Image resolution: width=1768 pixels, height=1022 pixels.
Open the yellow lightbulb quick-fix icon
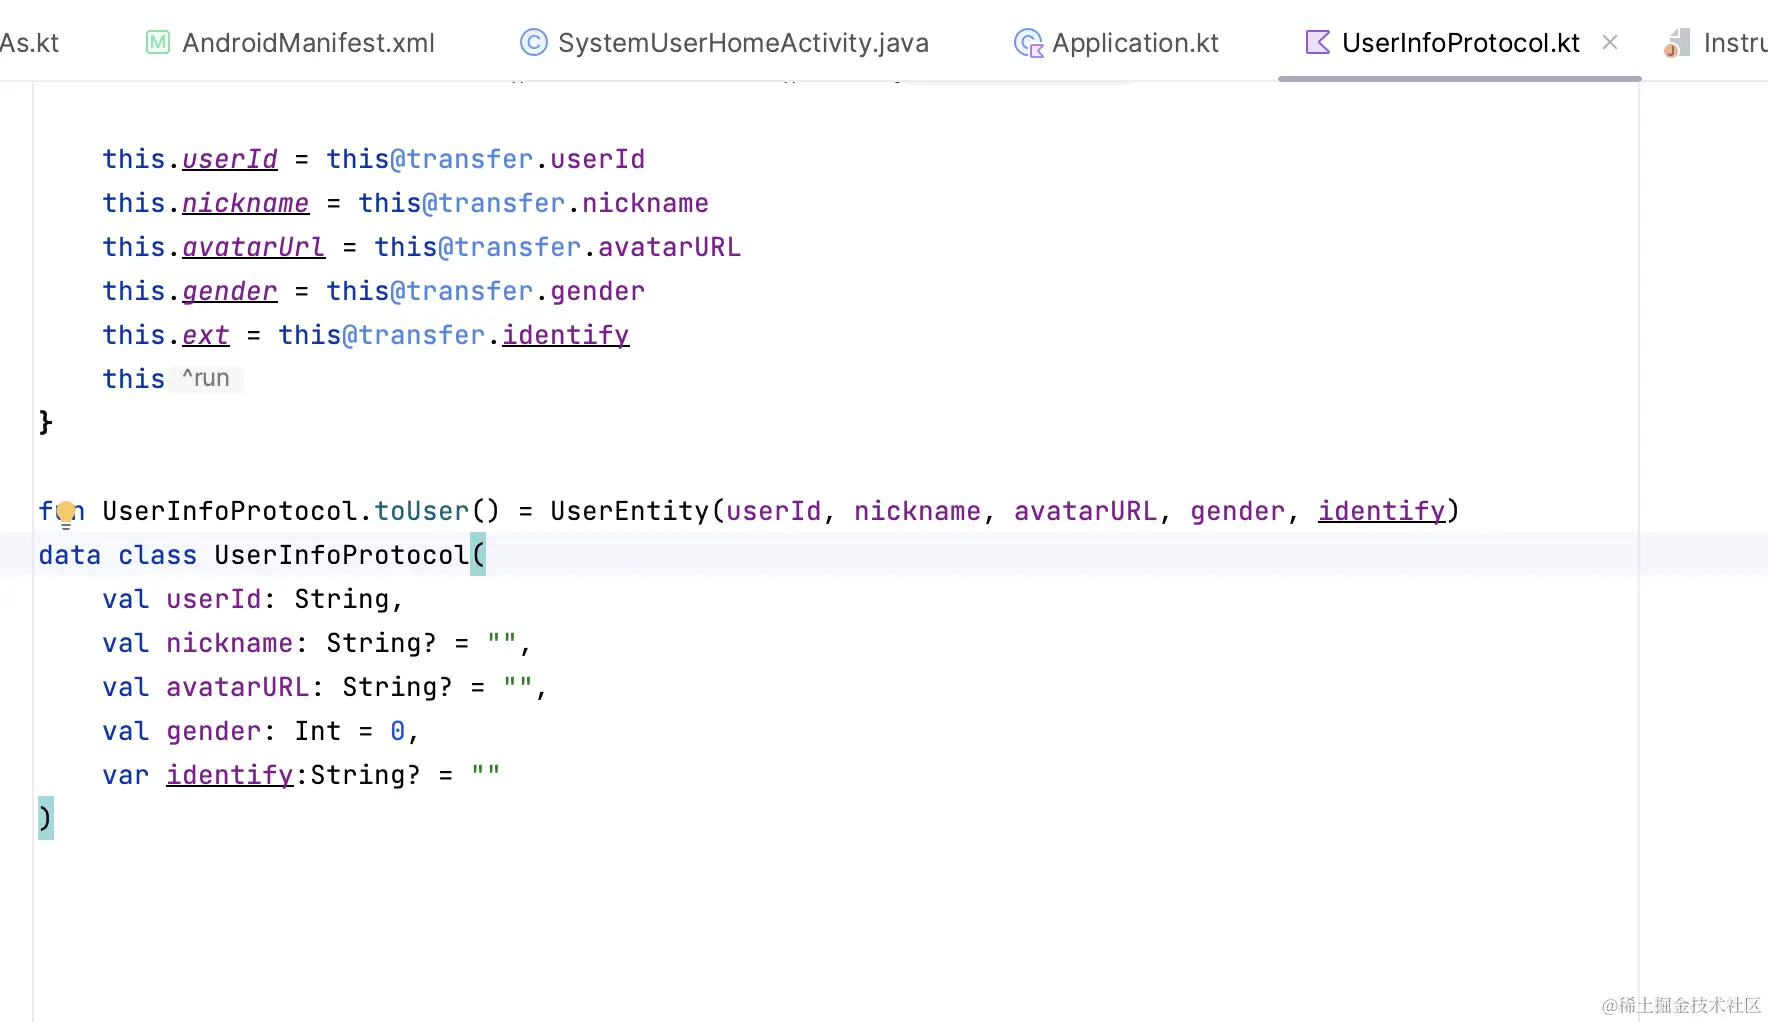[x=66, y=514]
